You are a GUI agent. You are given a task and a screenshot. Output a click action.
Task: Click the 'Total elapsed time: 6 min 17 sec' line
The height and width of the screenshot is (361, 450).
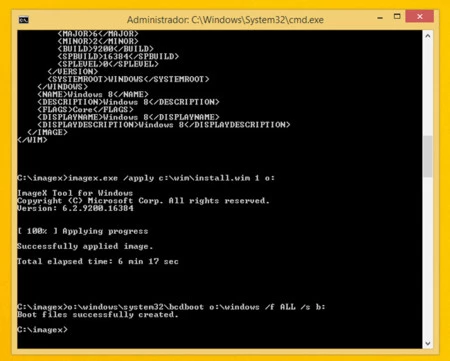click(98, 261)
